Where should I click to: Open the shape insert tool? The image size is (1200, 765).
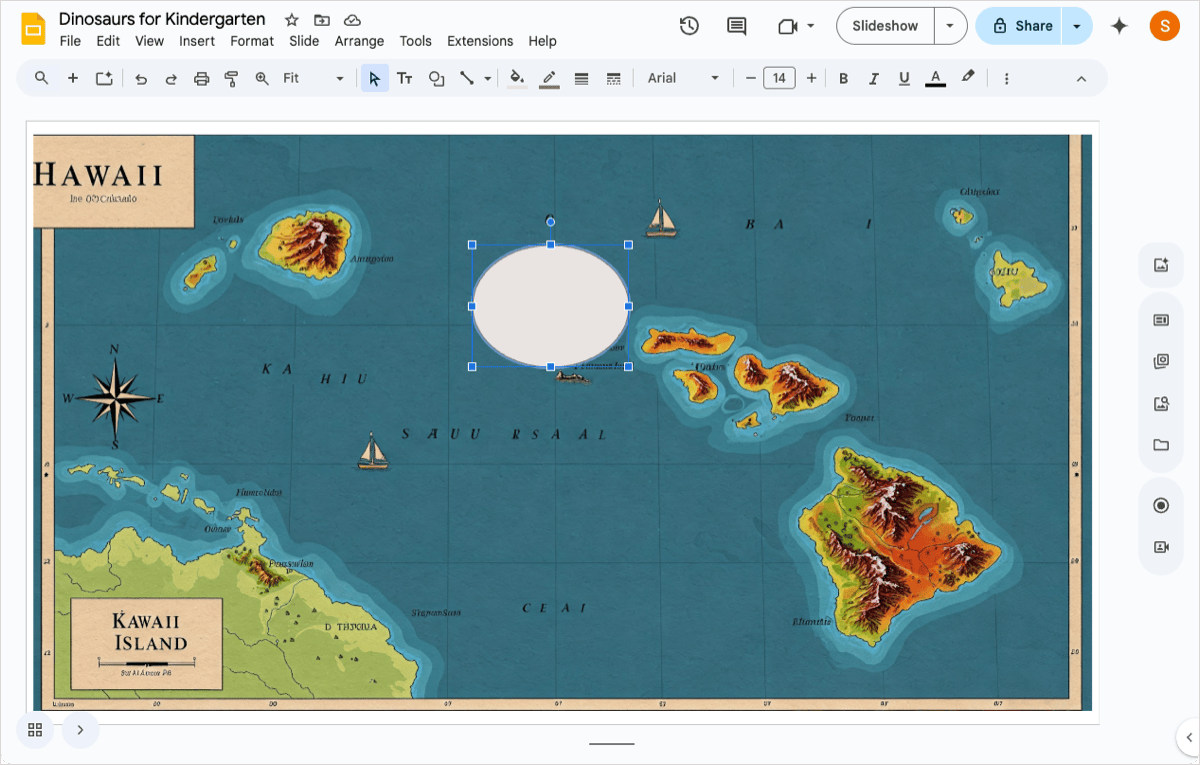pos(436,78)
